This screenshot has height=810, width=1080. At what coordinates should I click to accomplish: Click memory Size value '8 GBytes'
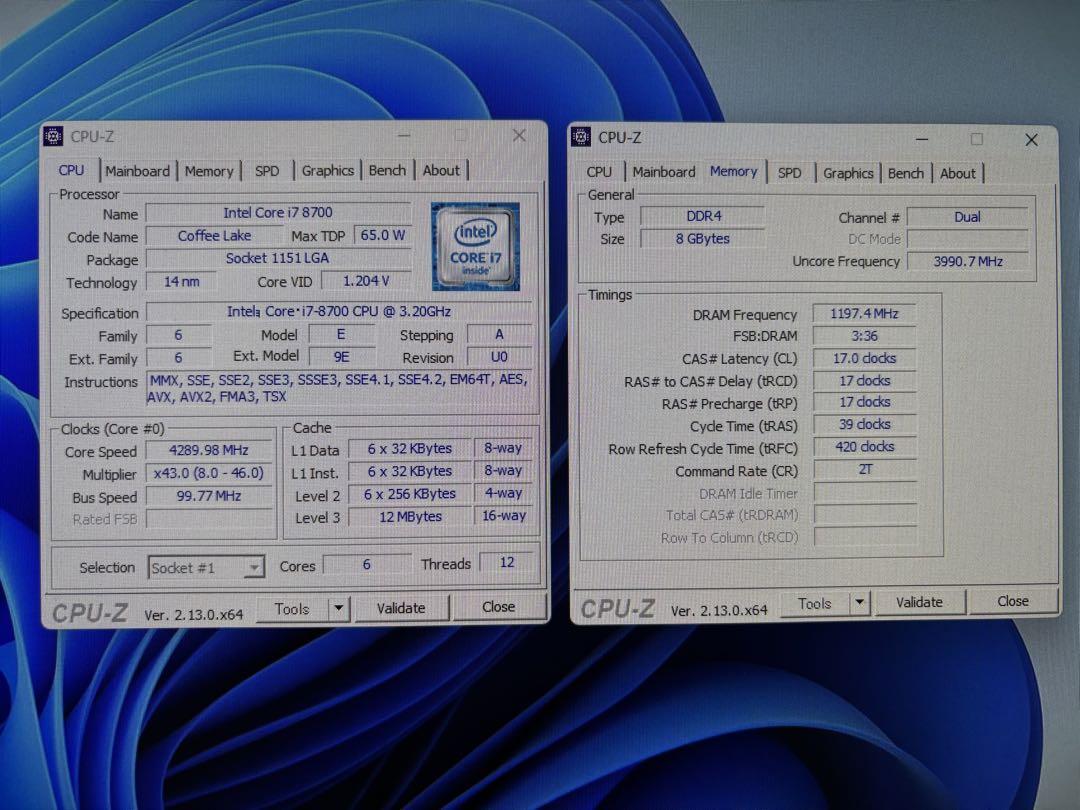703,239
